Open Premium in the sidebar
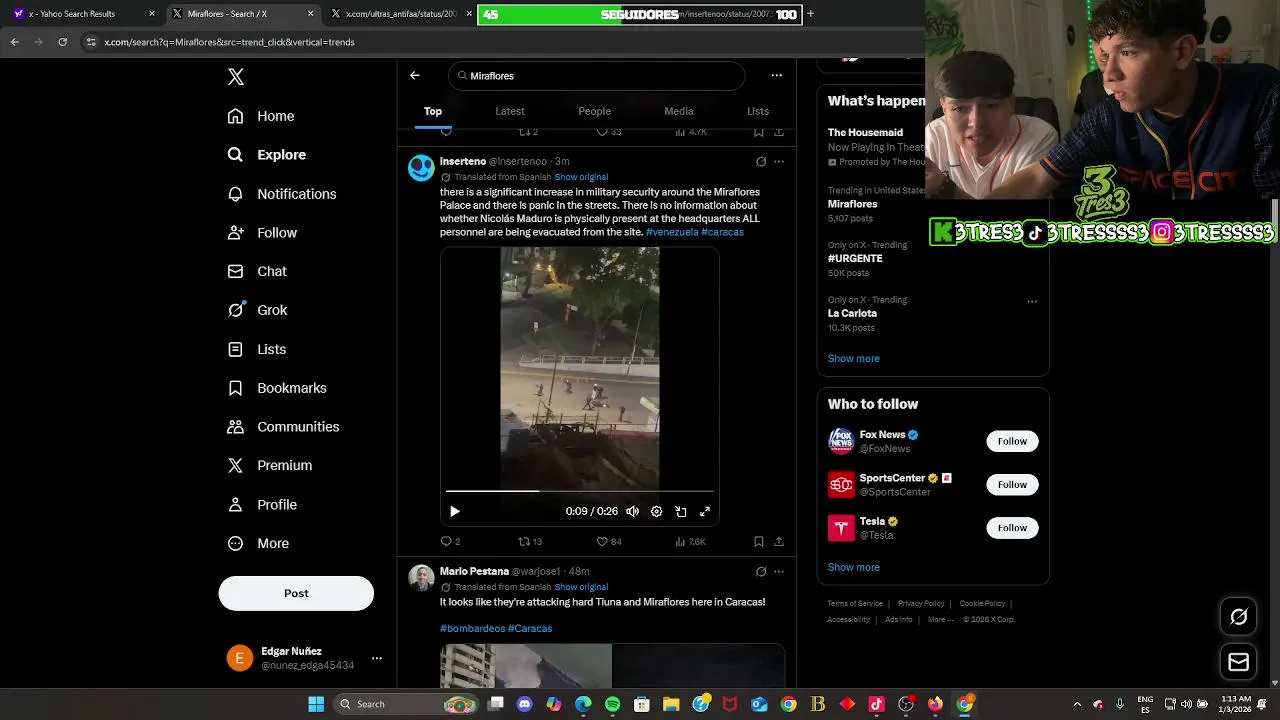This screenshot has height=720, width=1280. coord(270,465)
